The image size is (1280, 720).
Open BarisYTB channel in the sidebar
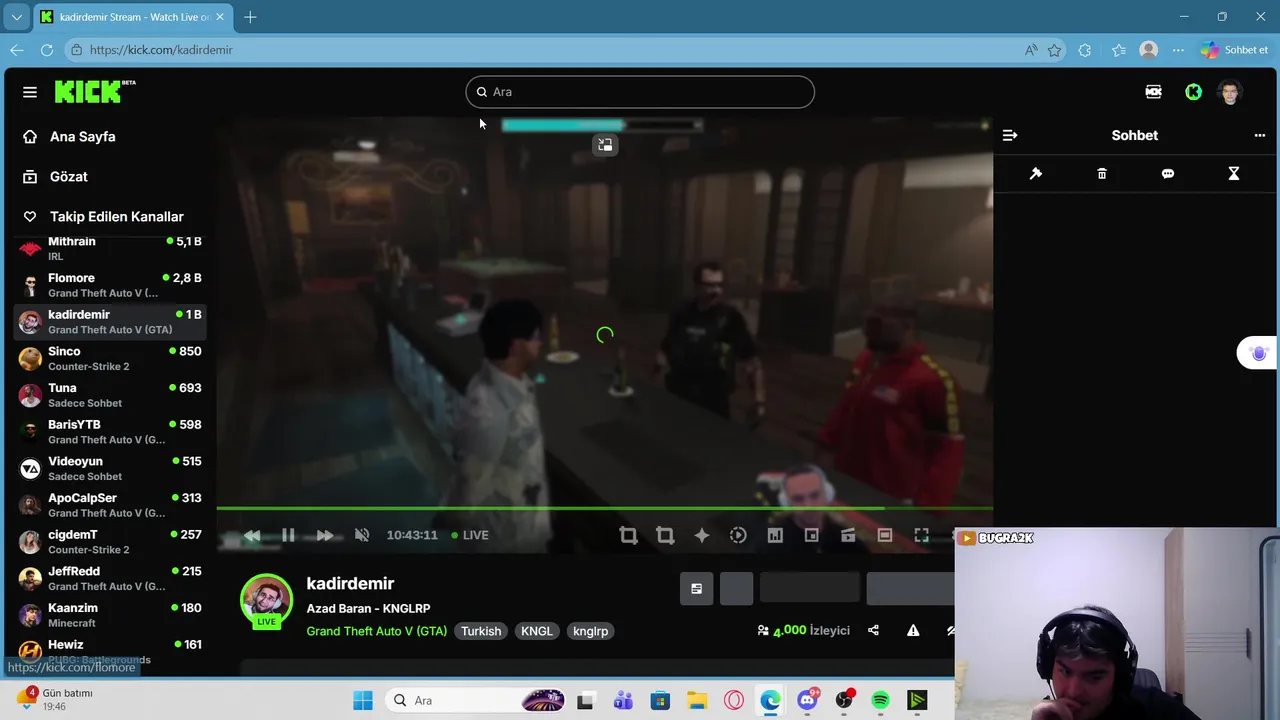coord(110,431)
